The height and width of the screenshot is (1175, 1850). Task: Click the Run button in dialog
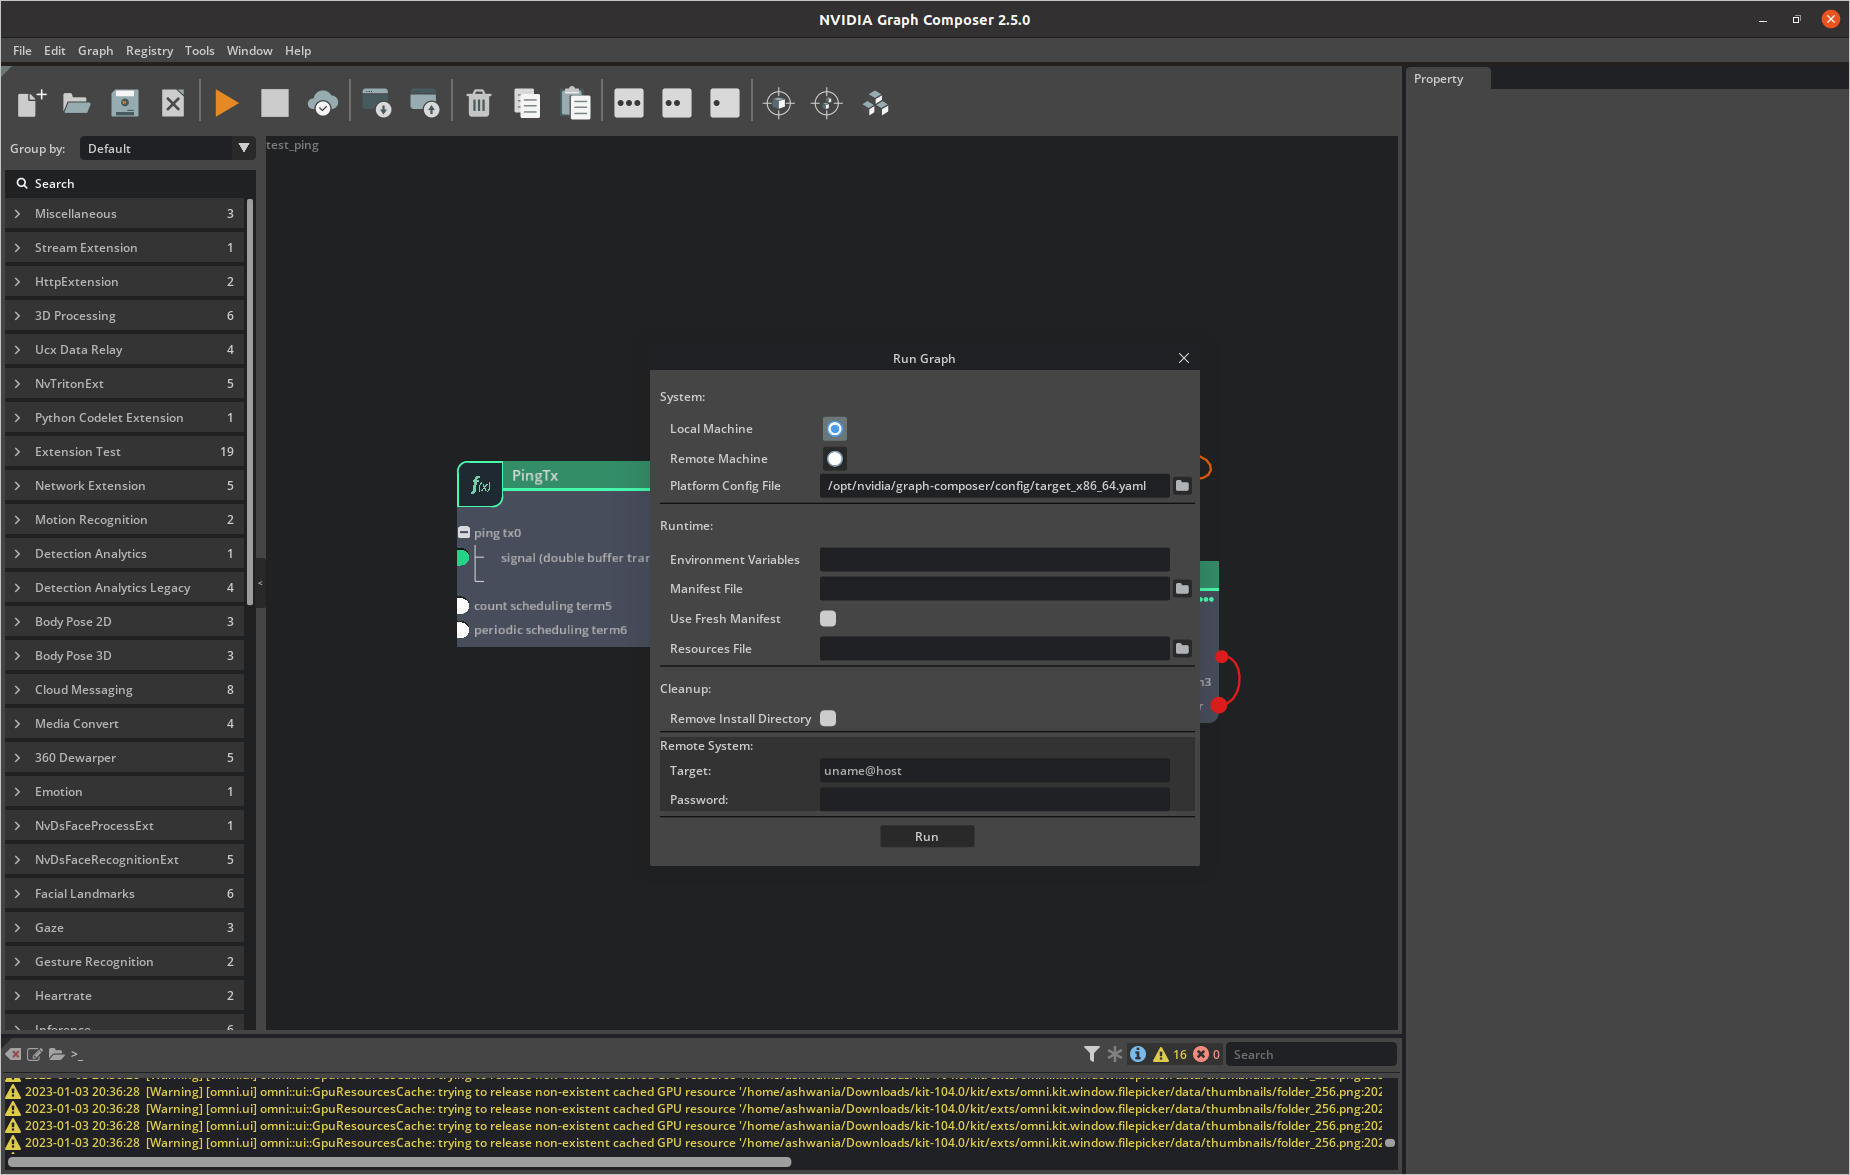pos(927,837)
